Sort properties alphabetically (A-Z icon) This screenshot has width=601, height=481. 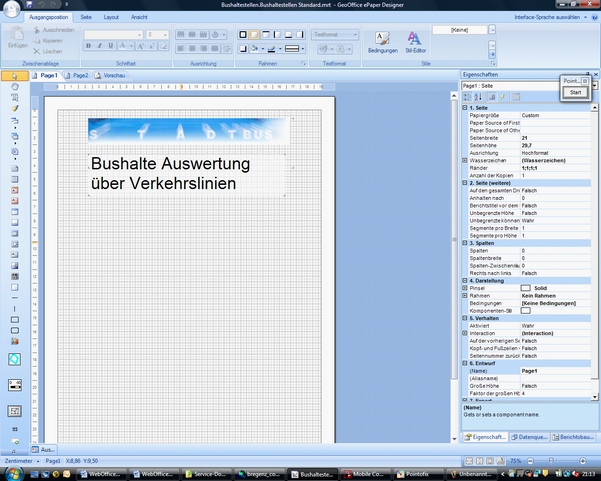(478, 97)
